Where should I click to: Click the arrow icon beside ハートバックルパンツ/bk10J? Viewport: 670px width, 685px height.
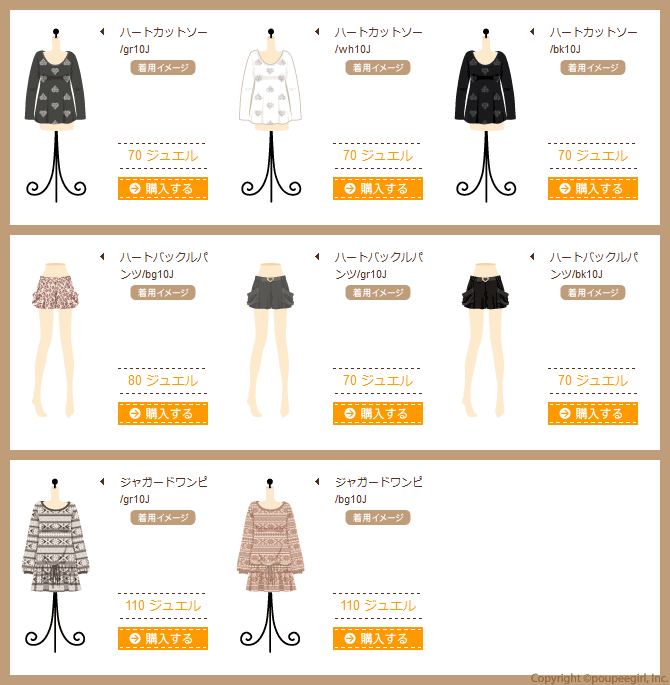coord(532,256)
